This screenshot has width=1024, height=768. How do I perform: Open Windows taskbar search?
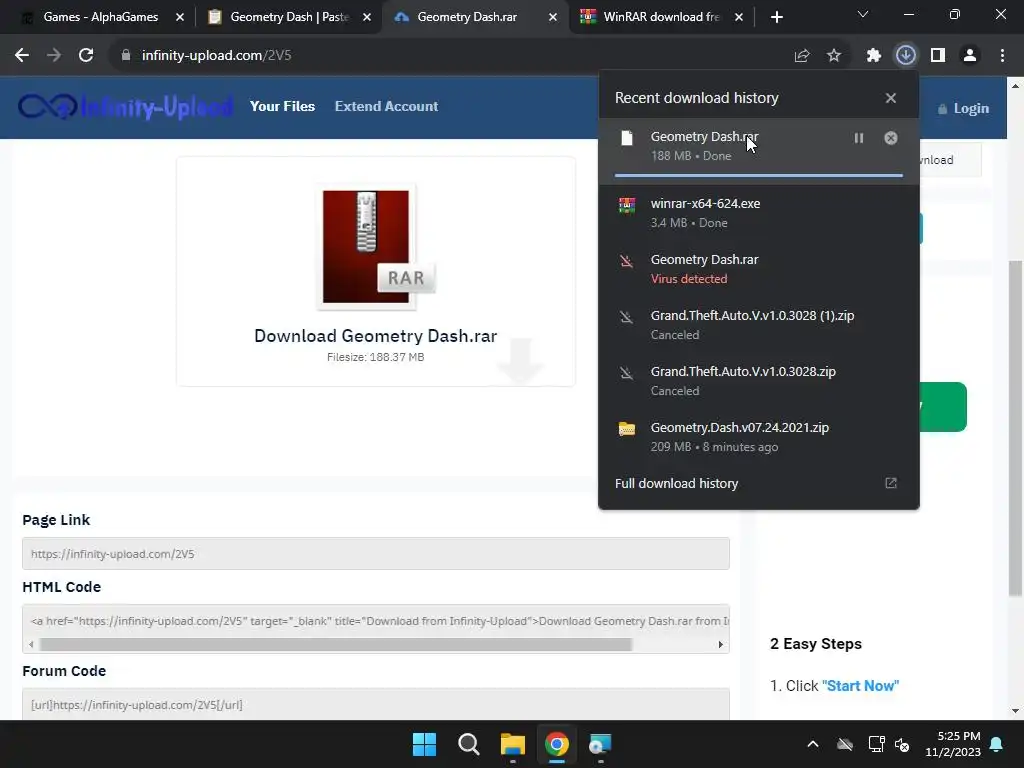(468, 744)
